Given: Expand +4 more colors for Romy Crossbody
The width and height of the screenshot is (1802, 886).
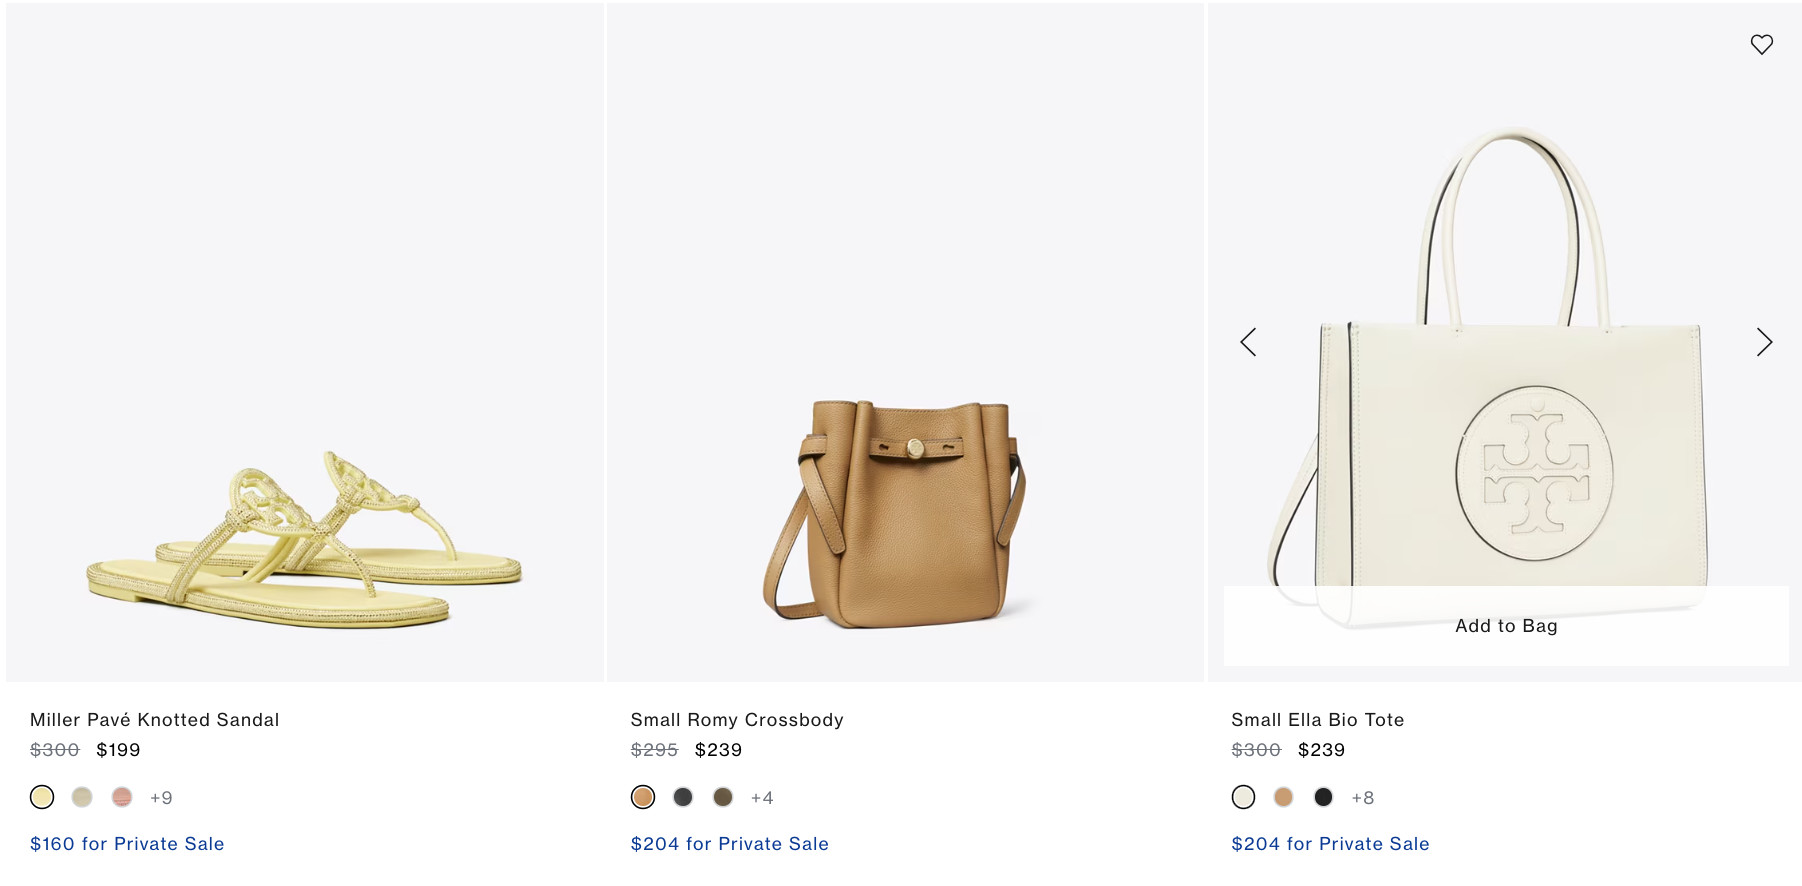Looking at the screenshot, I should (x=762, y=798).
